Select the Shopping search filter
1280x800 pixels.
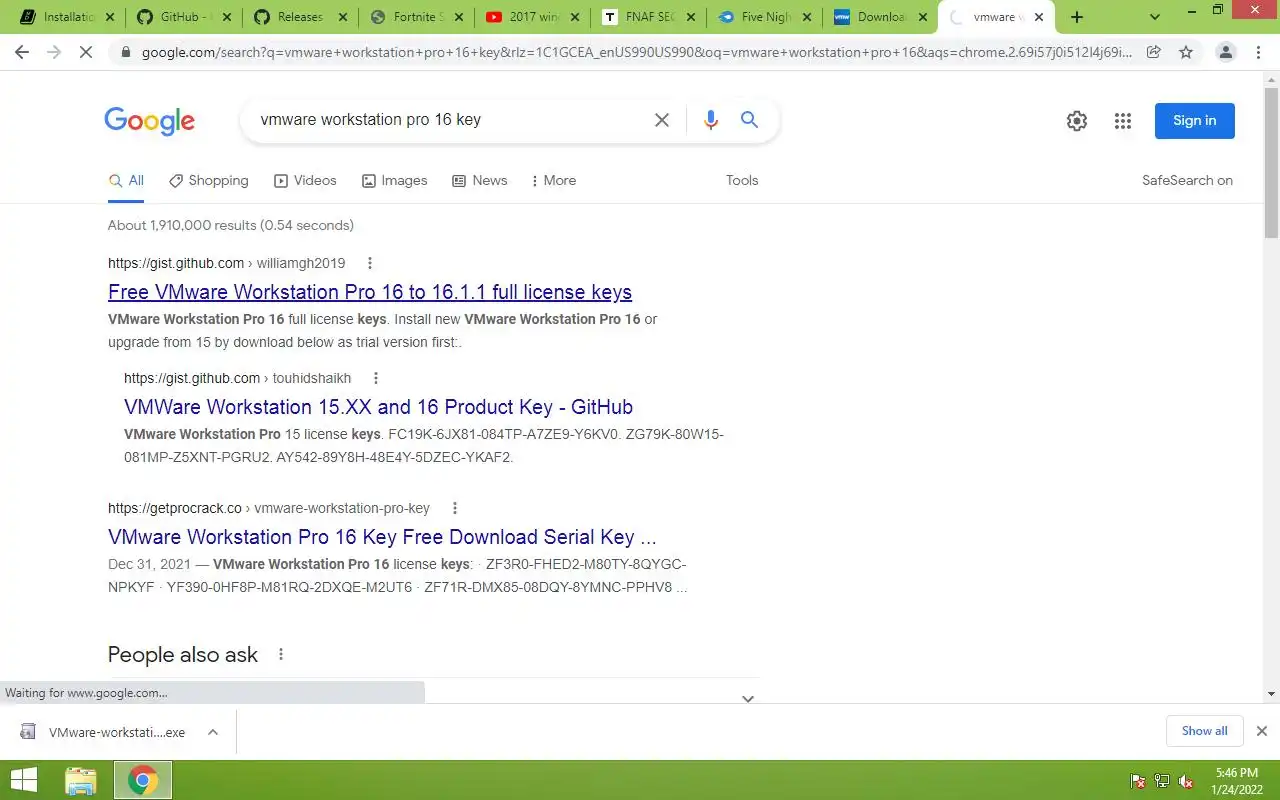[209, 181]
